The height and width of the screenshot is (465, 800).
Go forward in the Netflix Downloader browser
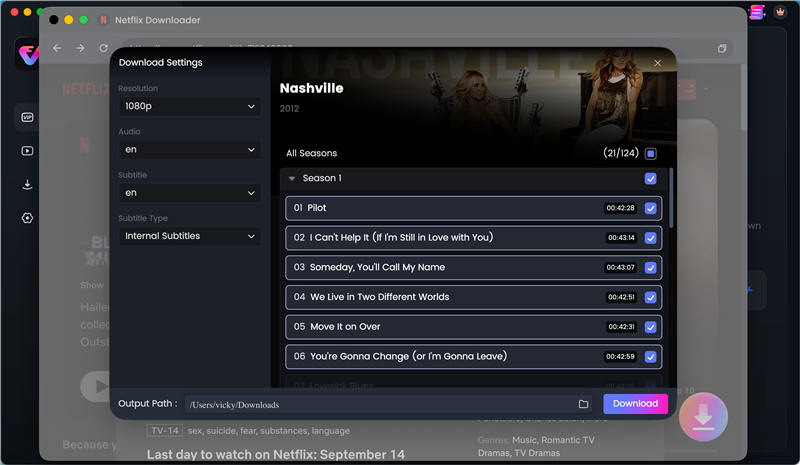(80, 48)
